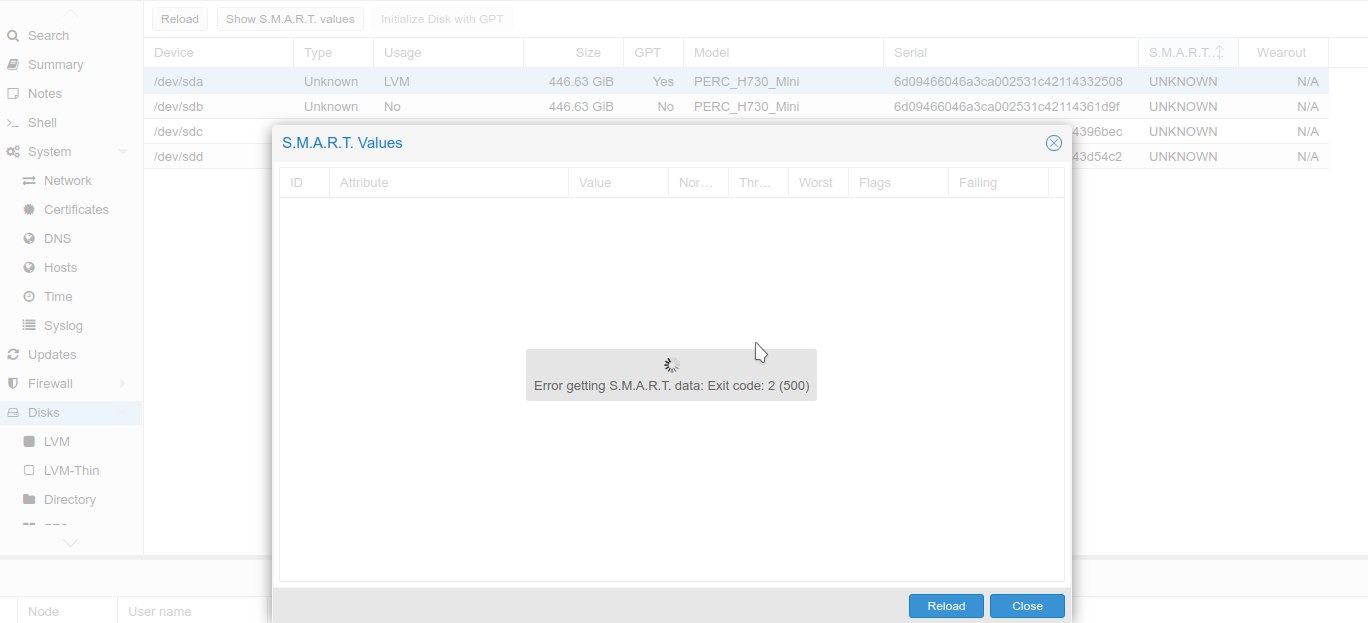Click the Flags column header in dialog
This screenshot has height=623, width=1368.
[898, 183]
